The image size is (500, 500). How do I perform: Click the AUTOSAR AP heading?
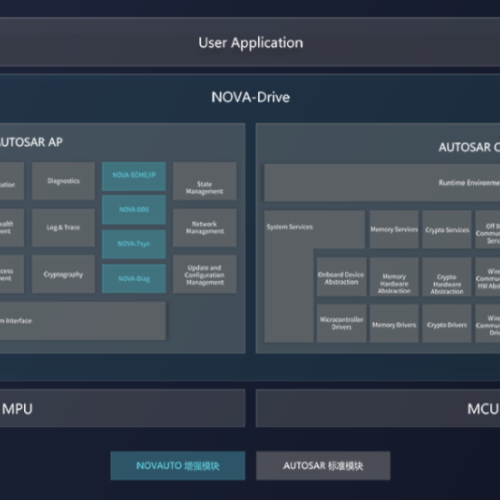pos(31,142)
